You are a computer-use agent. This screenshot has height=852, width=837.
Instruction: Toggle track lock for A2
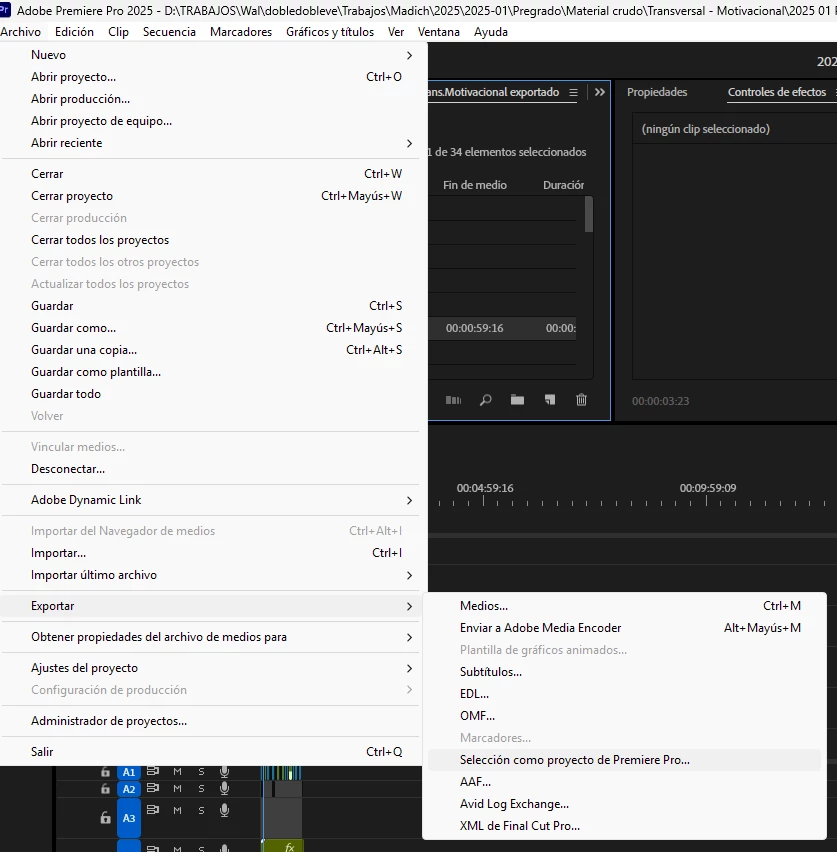tap(105, 788)
